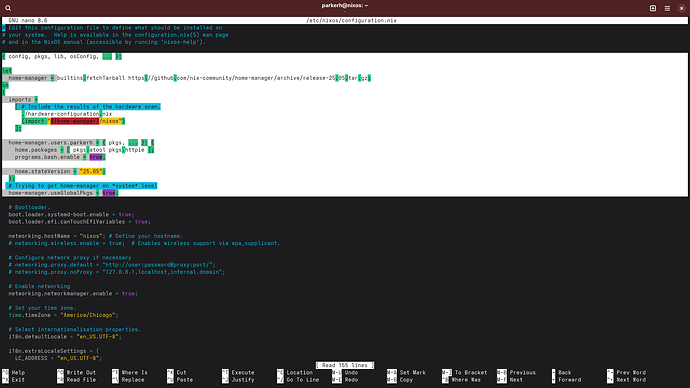The width and height of the screenshot is (690, 388).
Task: Click the Write Out shortcut label
Action: 81,373
